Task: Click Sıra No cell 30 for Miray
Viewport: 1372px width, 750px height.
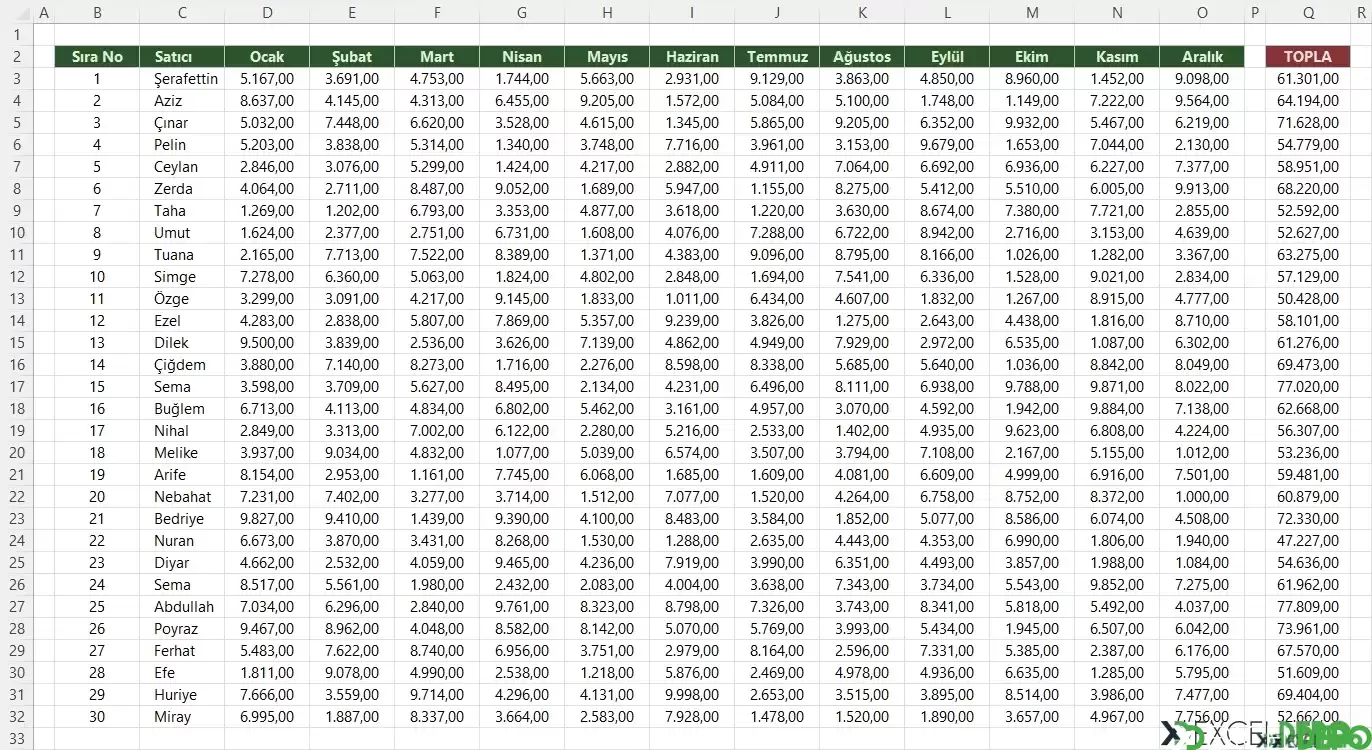Action: point(97,717)
